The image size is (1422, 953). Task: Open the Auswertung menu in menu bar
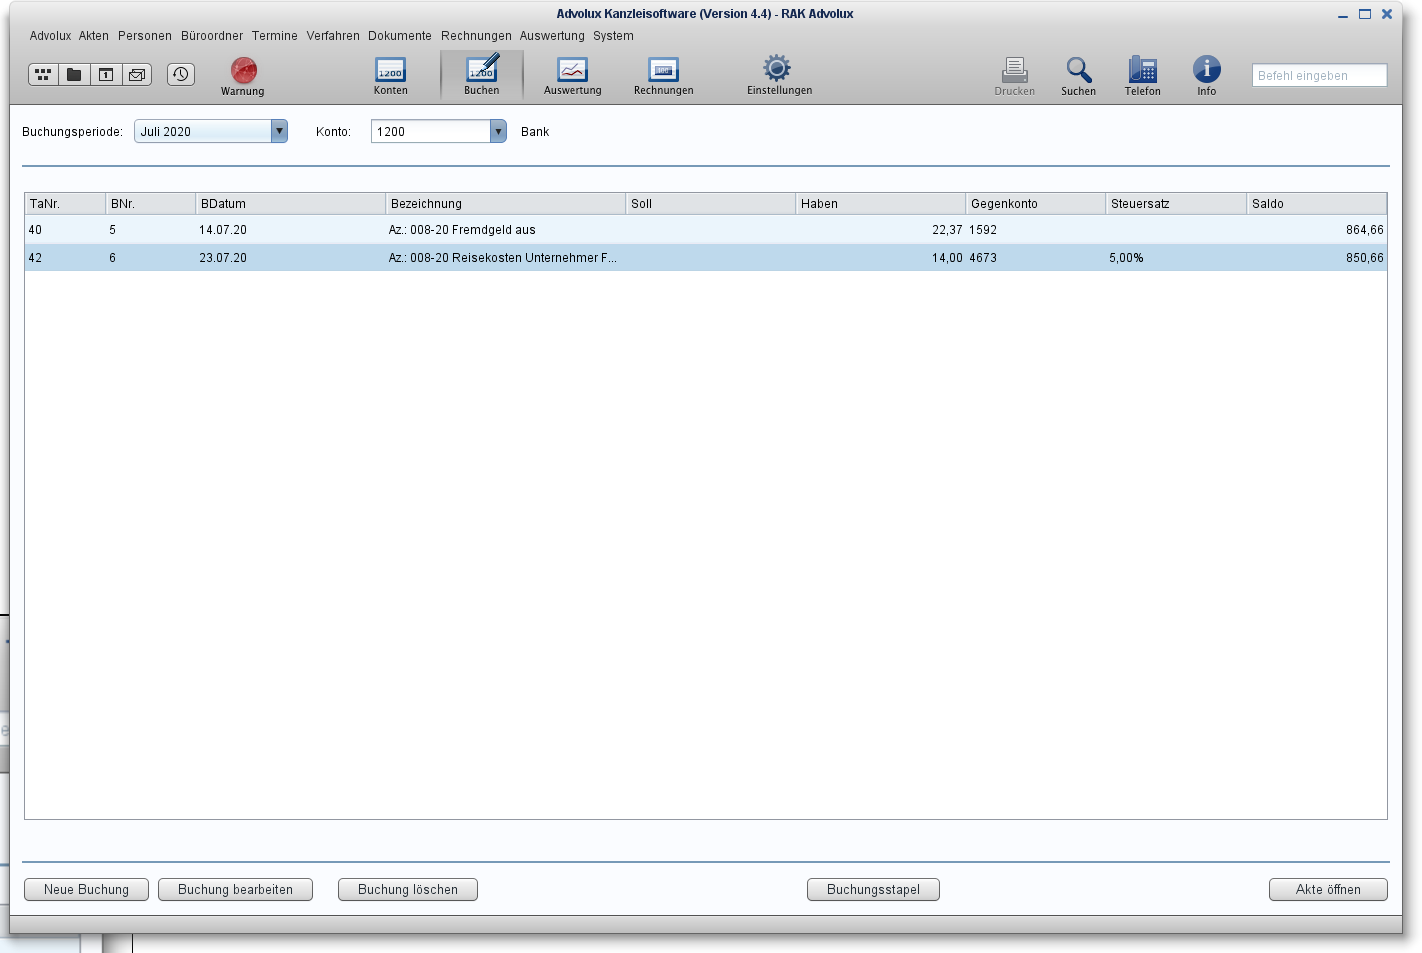(552, 36)
